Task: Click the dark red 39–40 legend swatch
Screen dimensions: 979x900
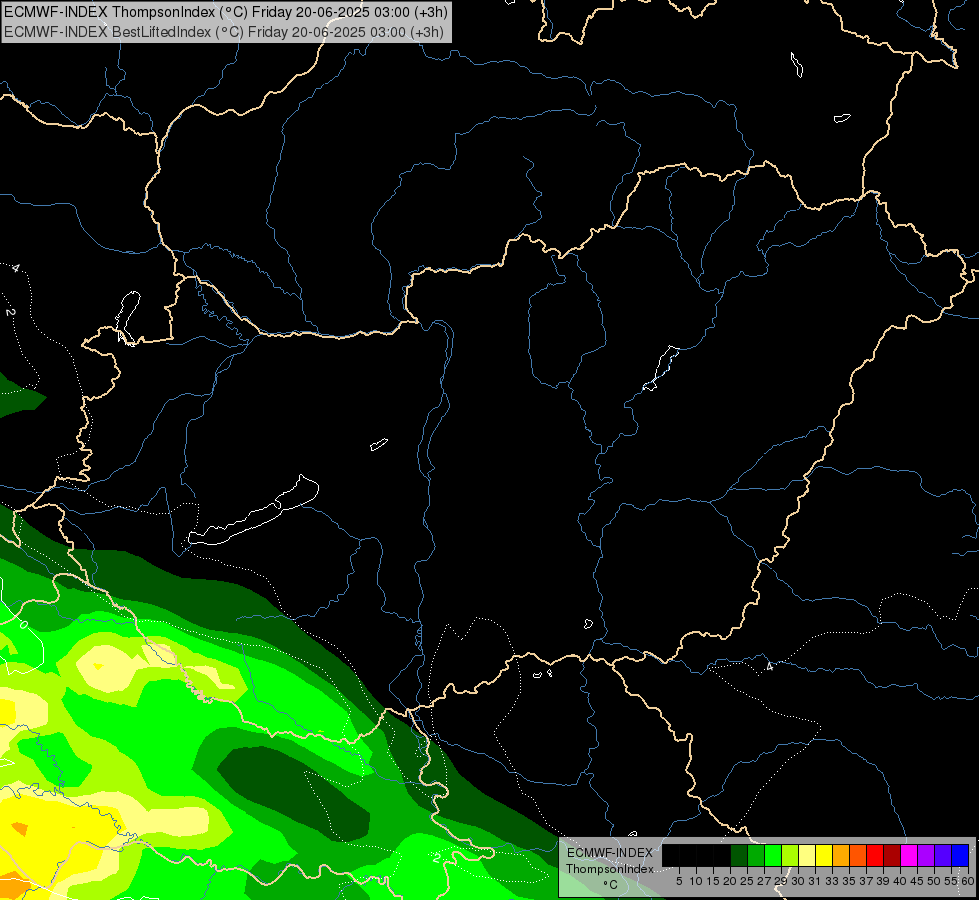Action: point(892,855)
